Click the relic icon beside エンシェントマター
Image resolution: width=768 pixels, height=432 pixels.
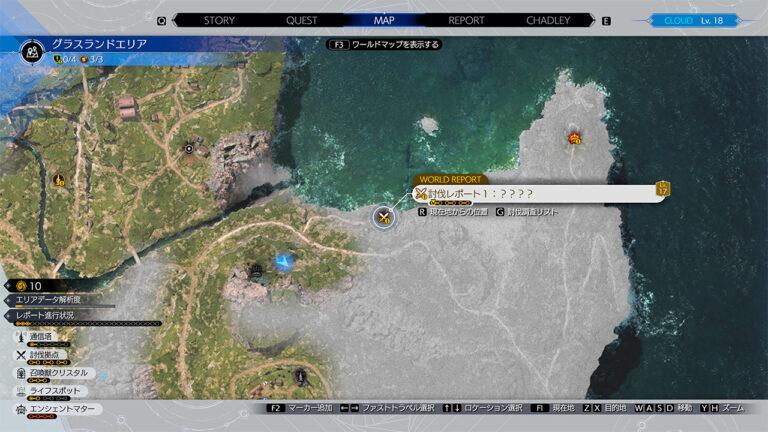21,409
